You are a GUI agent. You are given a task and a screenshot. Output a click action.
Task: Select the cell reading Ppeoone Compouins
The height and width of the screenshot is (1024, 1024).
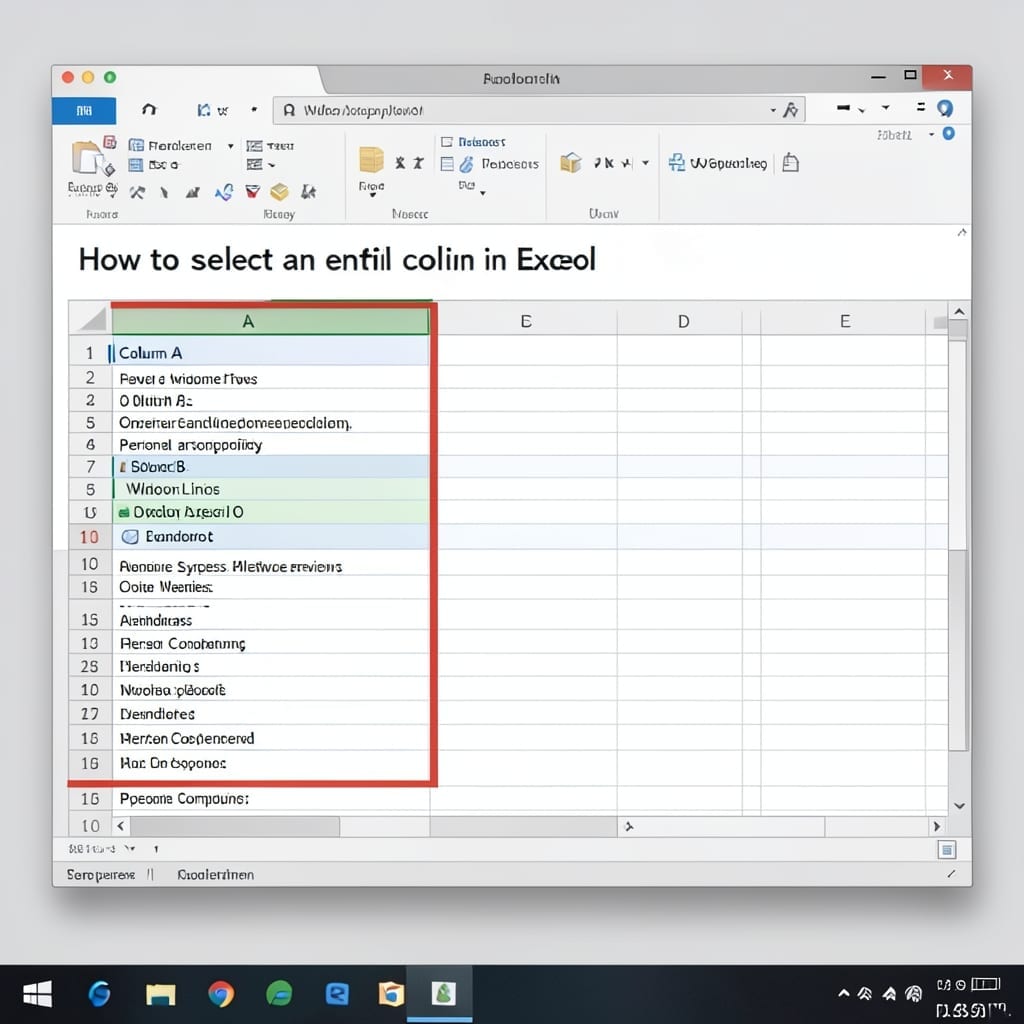[270, 799]
